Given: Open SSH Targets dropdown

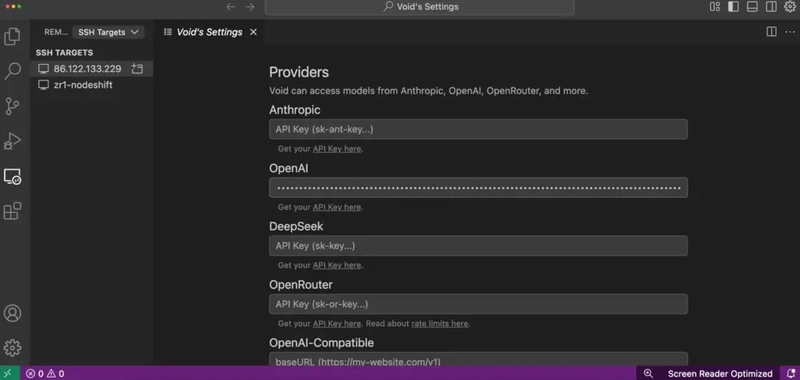Looking at the screenshot, I should tap(108, 32).
